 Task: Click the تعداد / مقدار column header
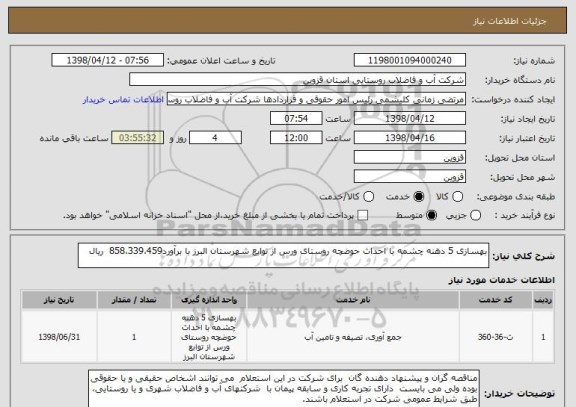point(134,300)
